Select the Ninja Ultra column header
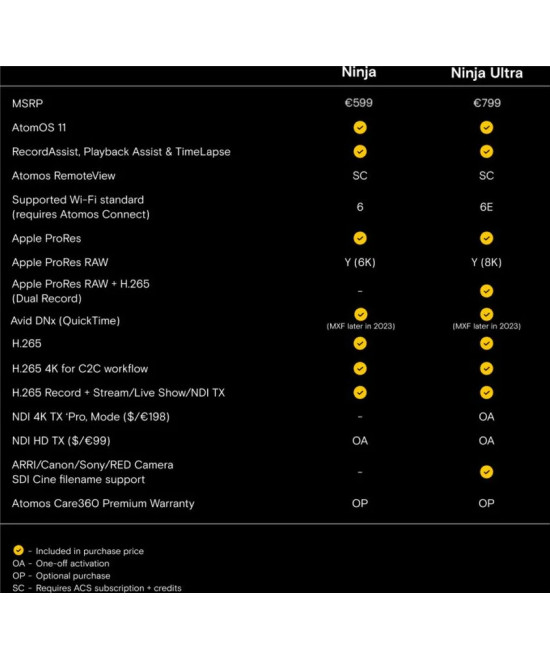Viewport: 550px width, 660px height. [x=486, y=73]
